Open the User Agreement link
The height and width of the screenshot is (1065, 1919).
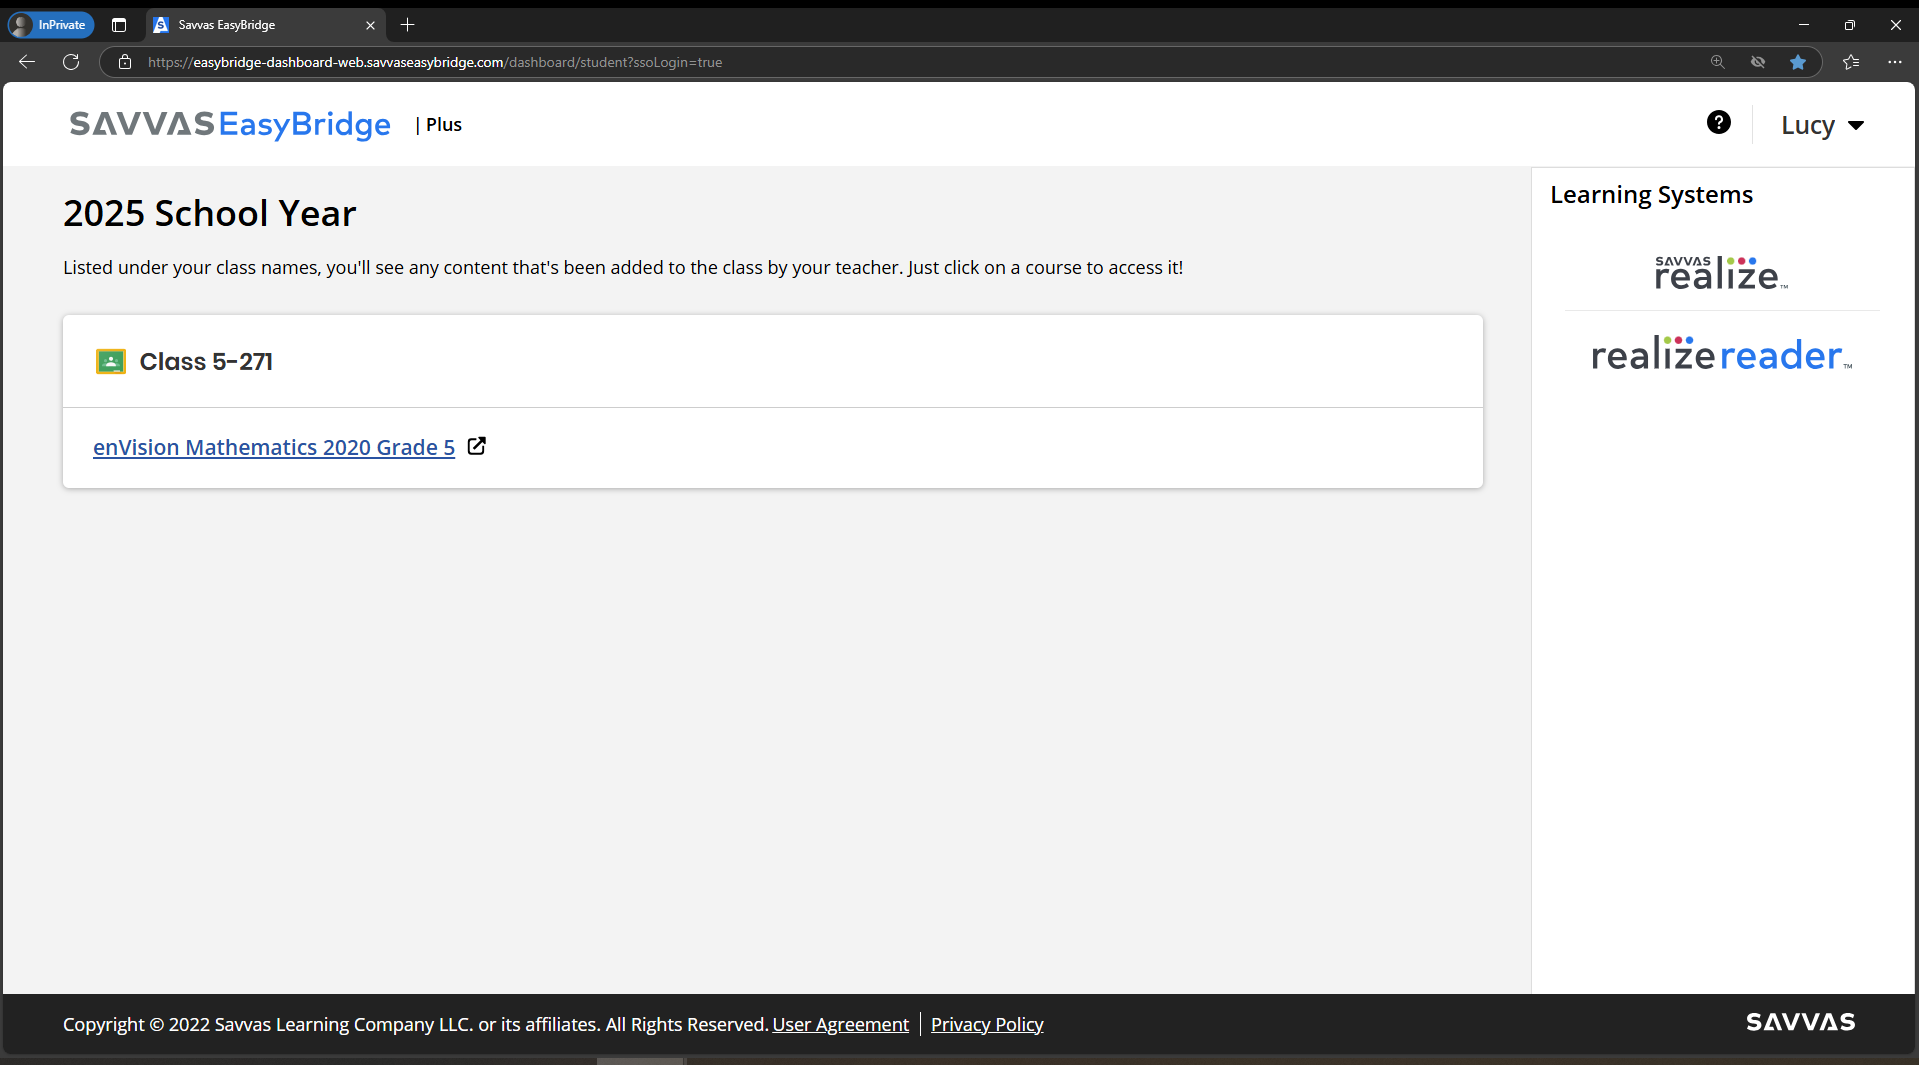(840, 1024)
